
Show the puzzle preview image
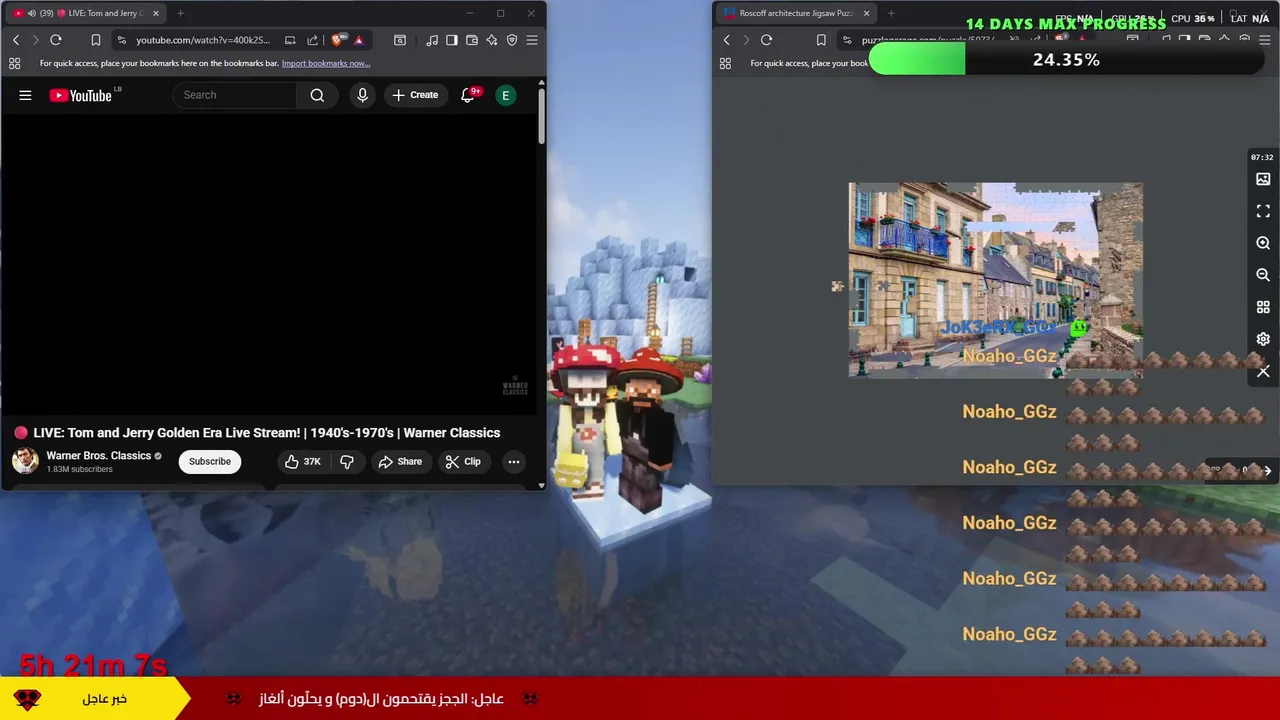[x=1263, y=179]
